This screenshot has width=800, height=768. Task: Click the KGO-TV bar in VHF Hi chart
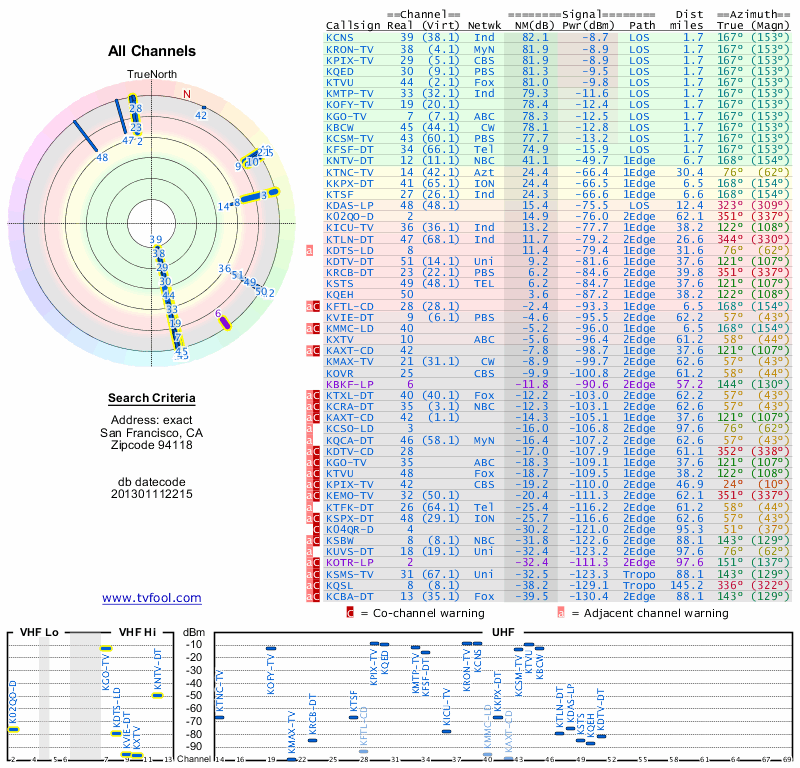(x=106, y=649)
